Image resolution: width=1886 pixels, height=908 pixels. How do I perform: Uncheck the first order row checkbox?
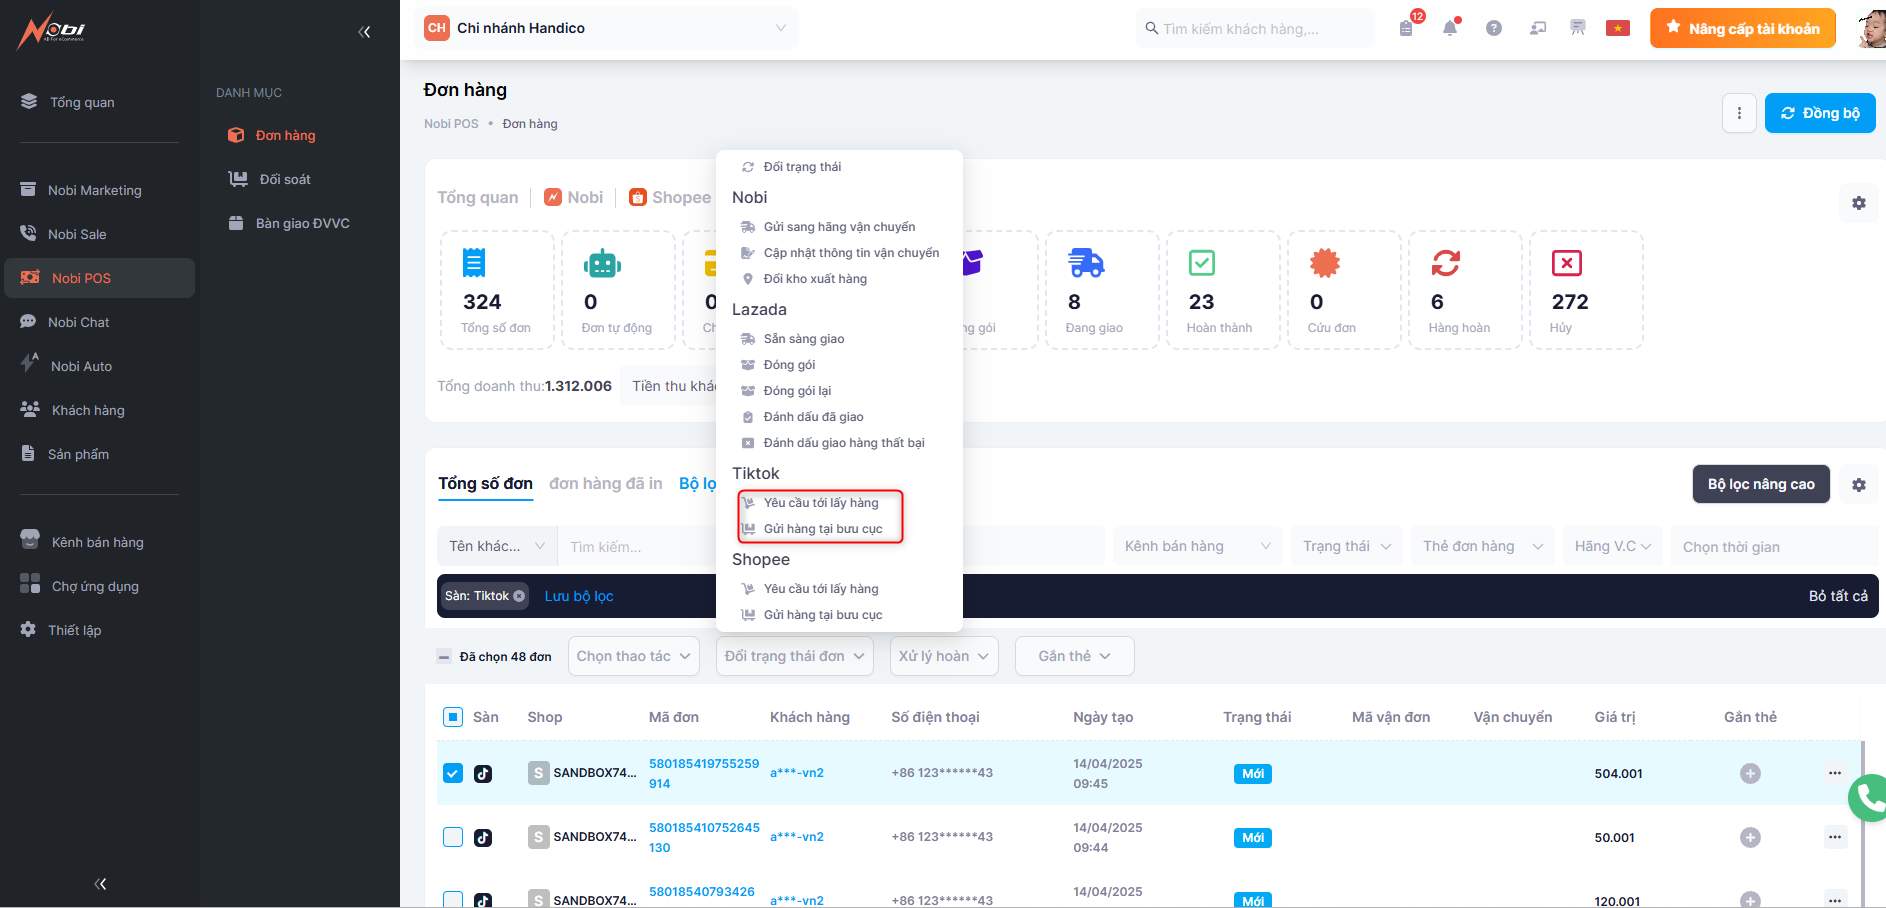click(x=453, y=773)
